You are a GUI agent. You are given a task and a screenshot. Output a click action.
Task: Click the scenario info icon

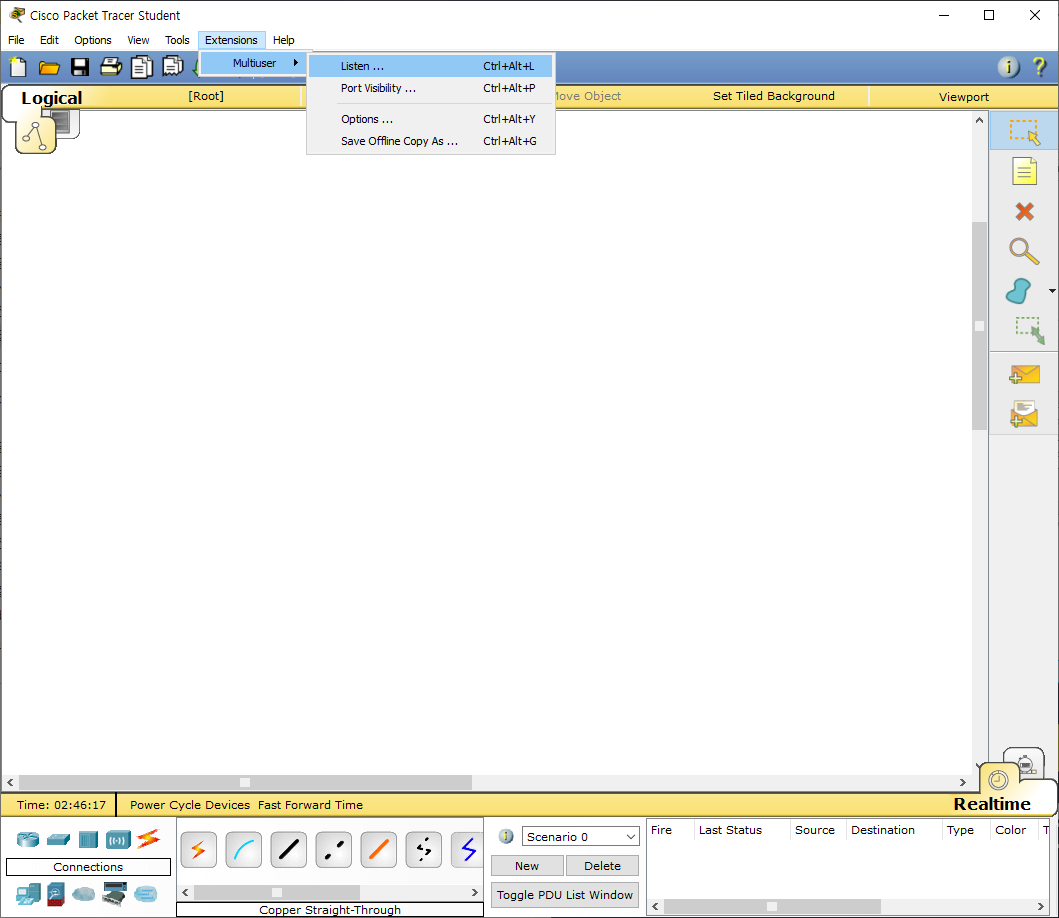pyautogui.click(x=506, y=836)
